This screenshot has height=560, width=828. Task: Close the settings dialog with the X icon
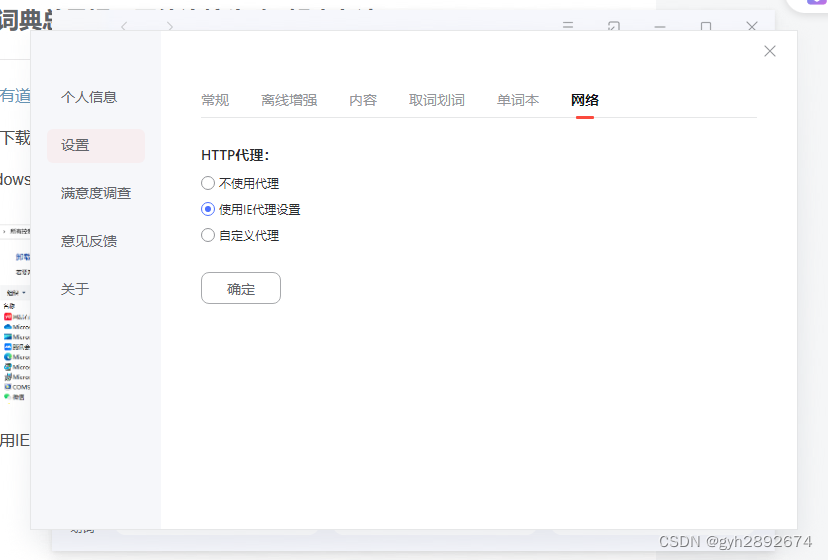pos(769,51)
